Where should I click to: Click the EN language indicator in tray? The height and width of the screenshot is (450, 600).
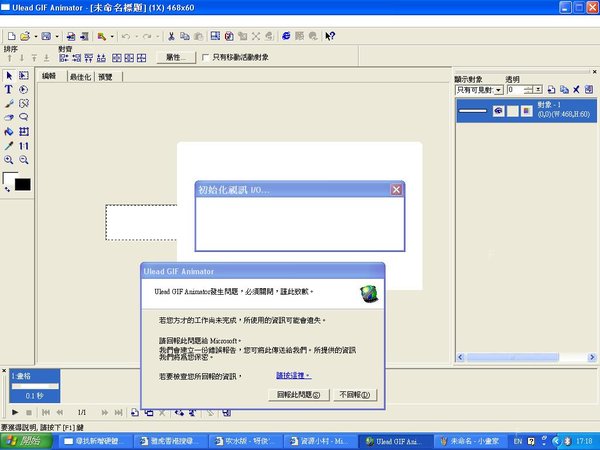click(x=518, y=441)
